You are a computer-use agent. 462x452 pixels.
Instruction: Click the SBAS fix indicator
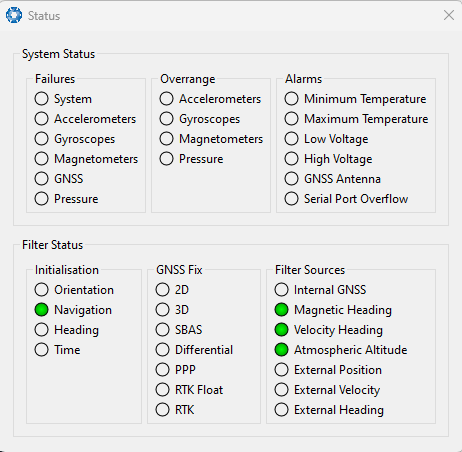tap(162, 330)
